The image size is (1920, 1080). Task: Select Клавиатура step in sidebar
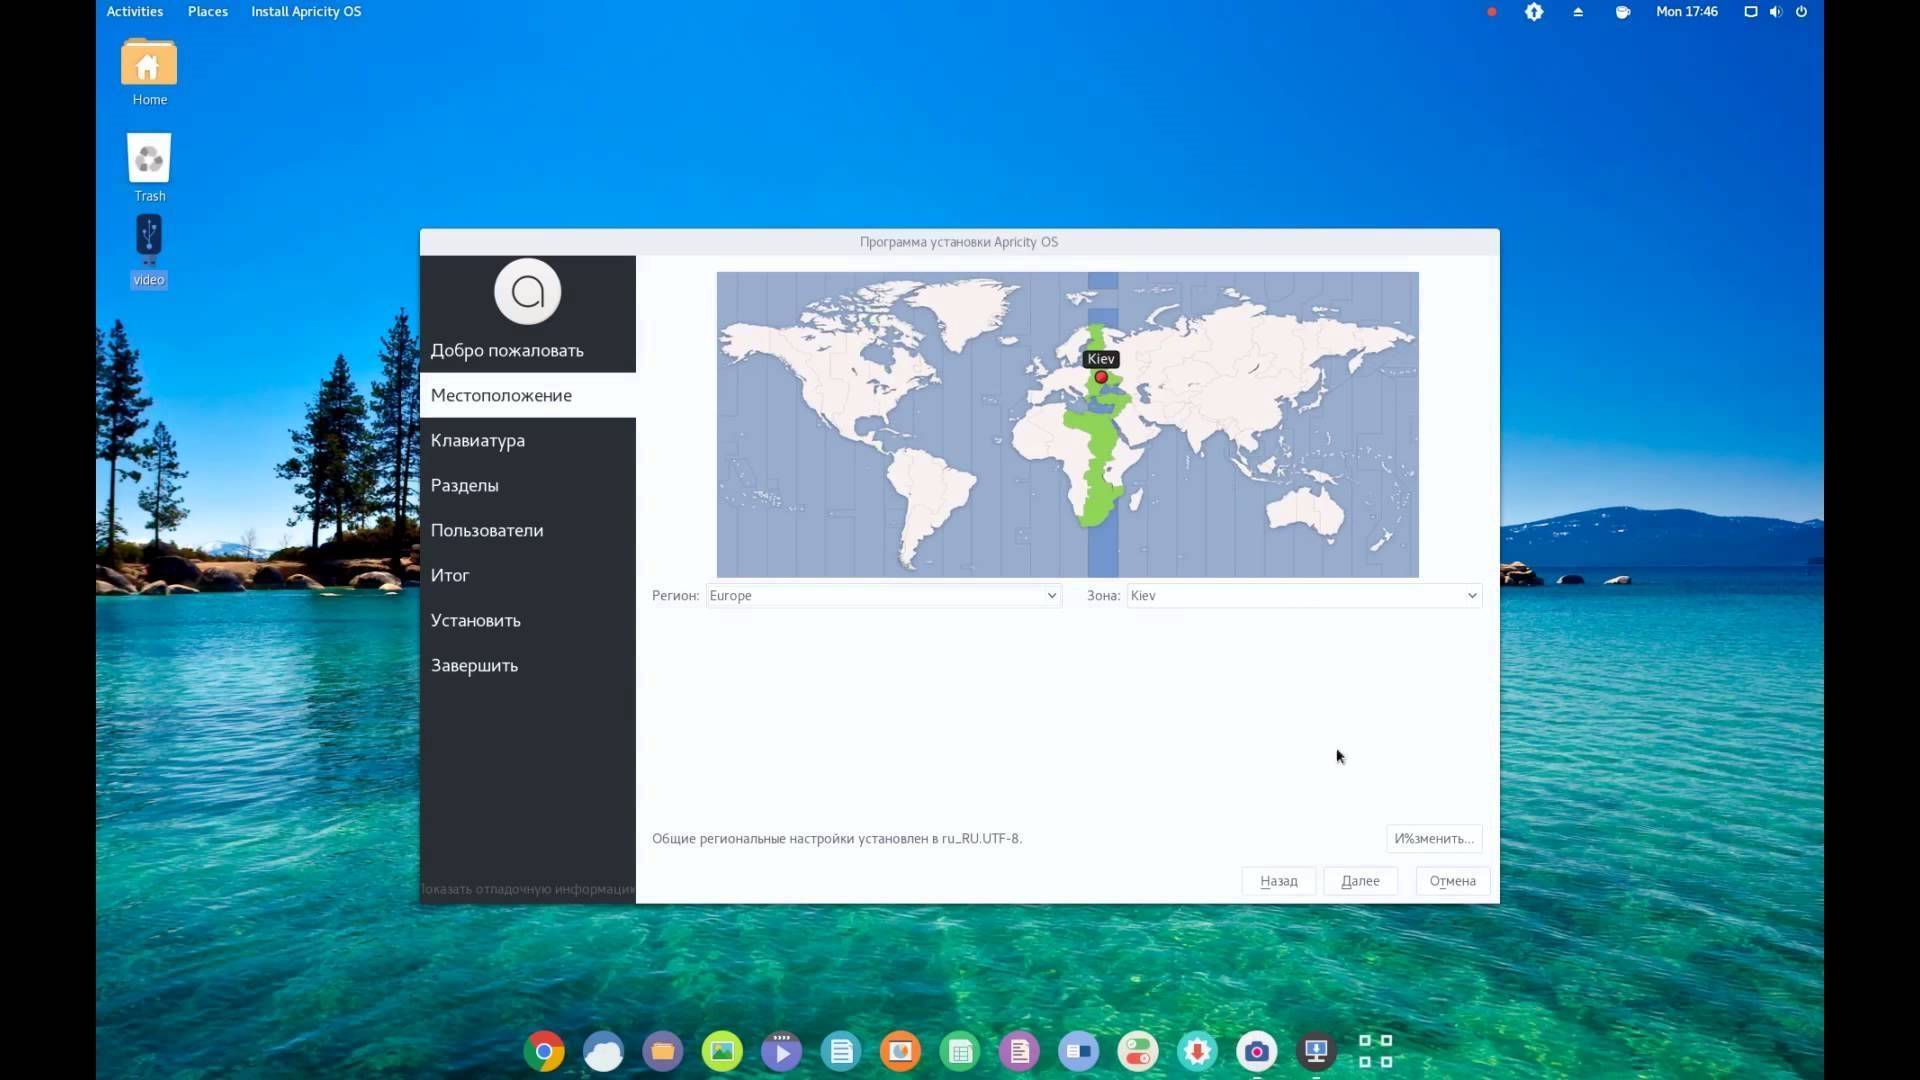528,441
